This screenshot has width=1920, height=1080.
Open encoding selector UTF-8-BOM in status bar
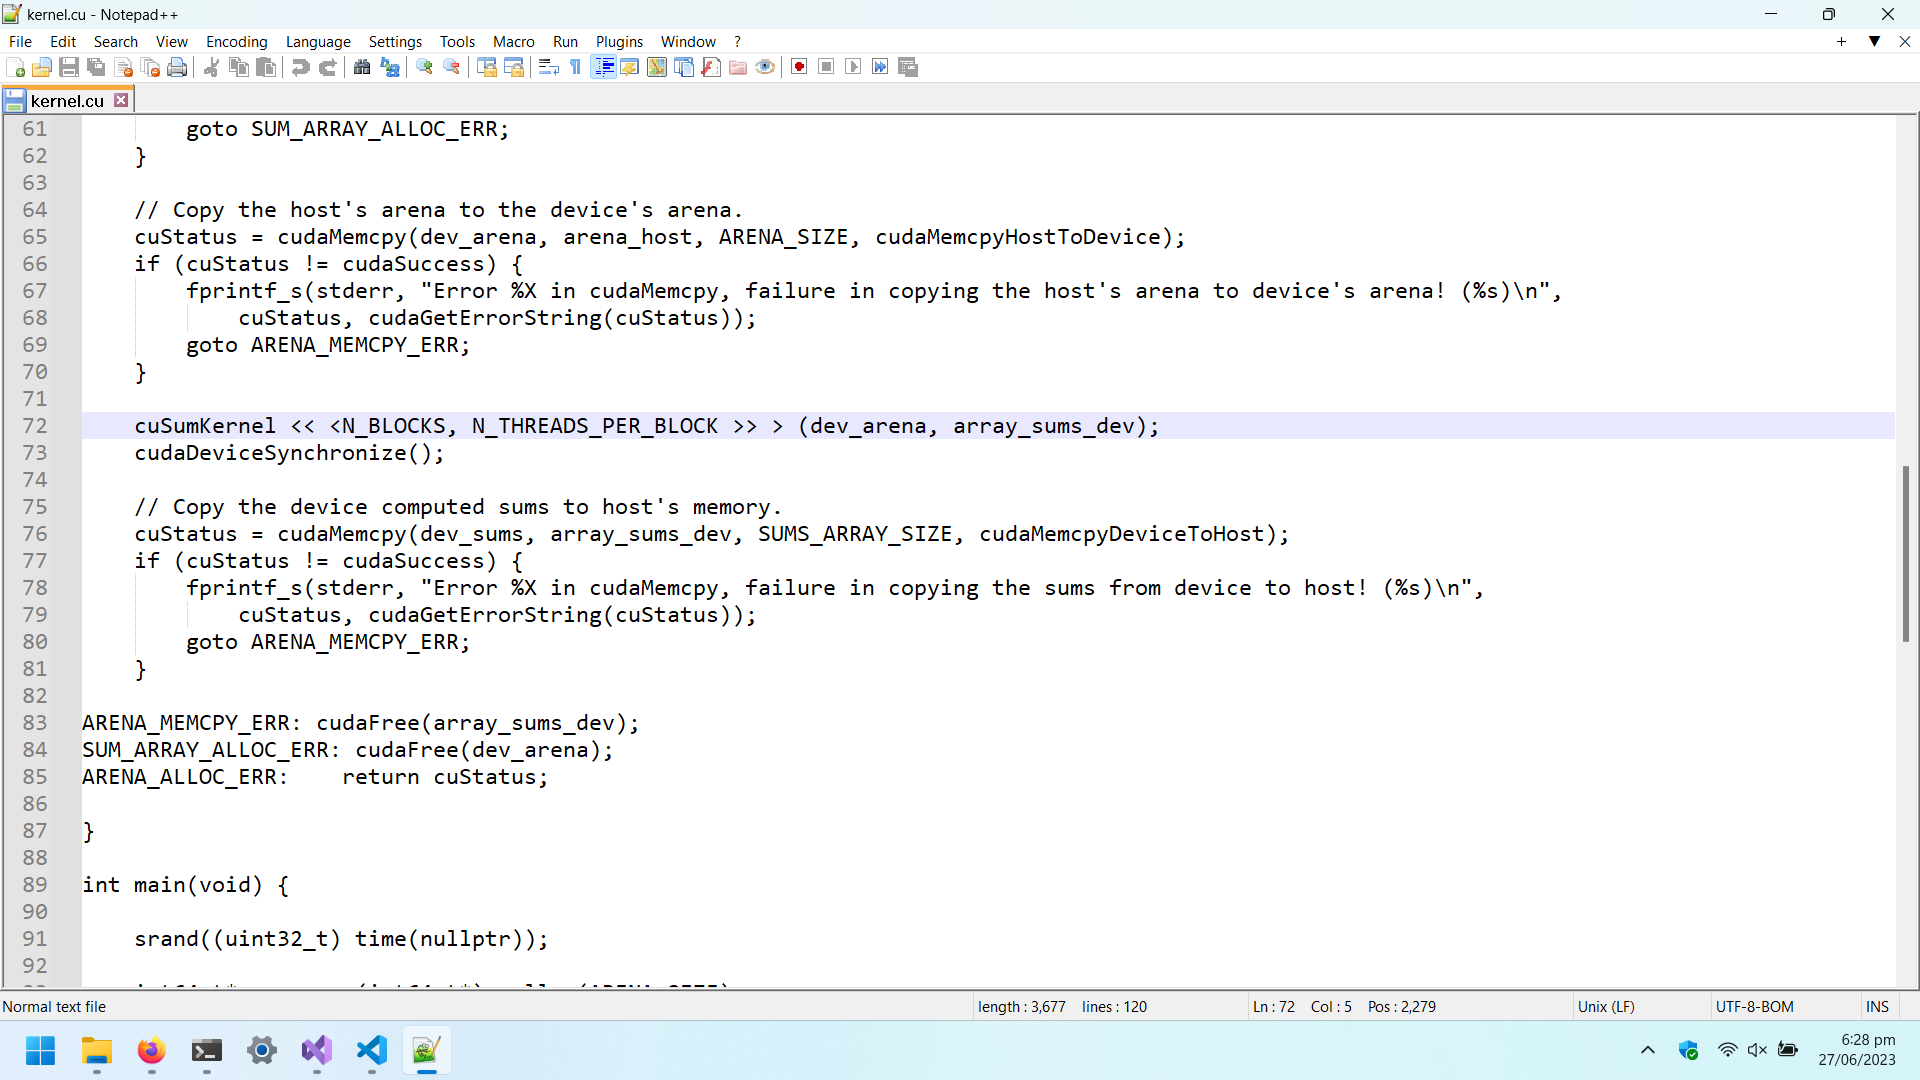1754,1007
